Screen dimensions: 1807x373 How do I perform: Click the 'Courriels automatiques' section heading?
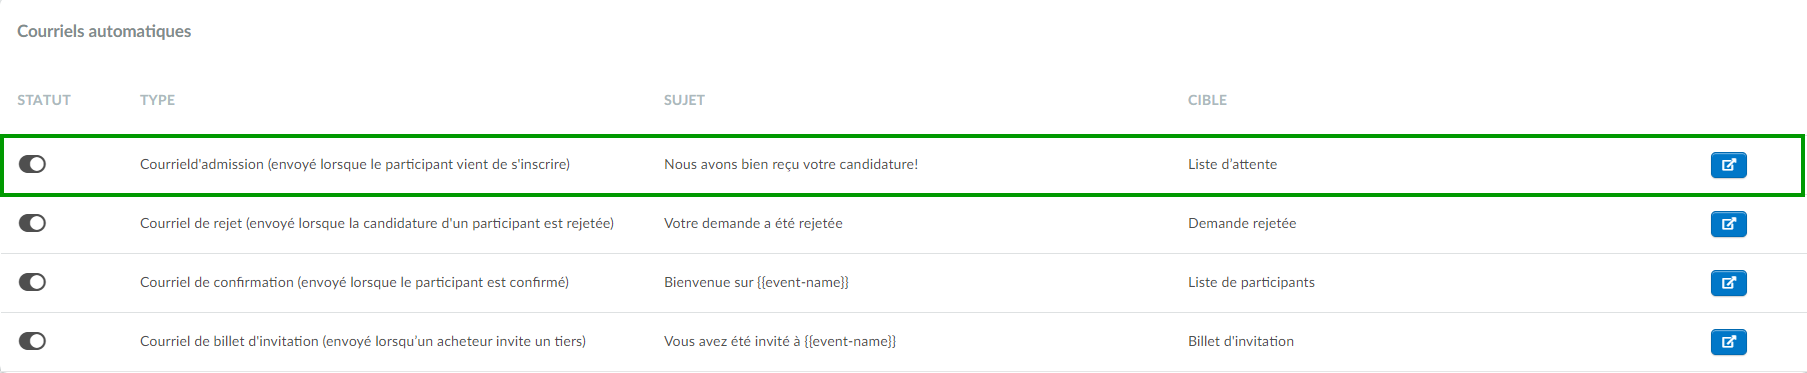click(104, 31)
